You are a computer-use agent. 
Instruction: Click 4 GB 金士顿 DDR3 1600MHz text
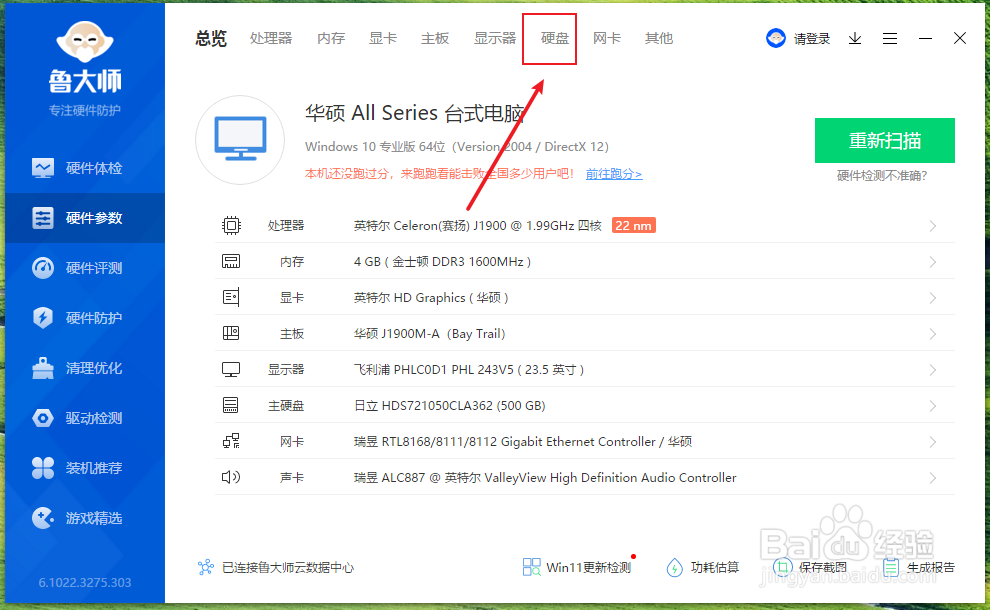click(x=442, y=261)
